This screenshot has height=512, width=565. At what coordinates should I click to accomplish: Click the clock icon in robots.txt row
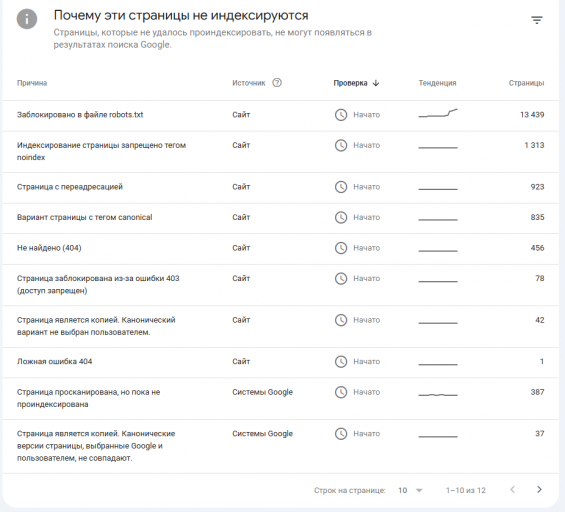(341, 115)
